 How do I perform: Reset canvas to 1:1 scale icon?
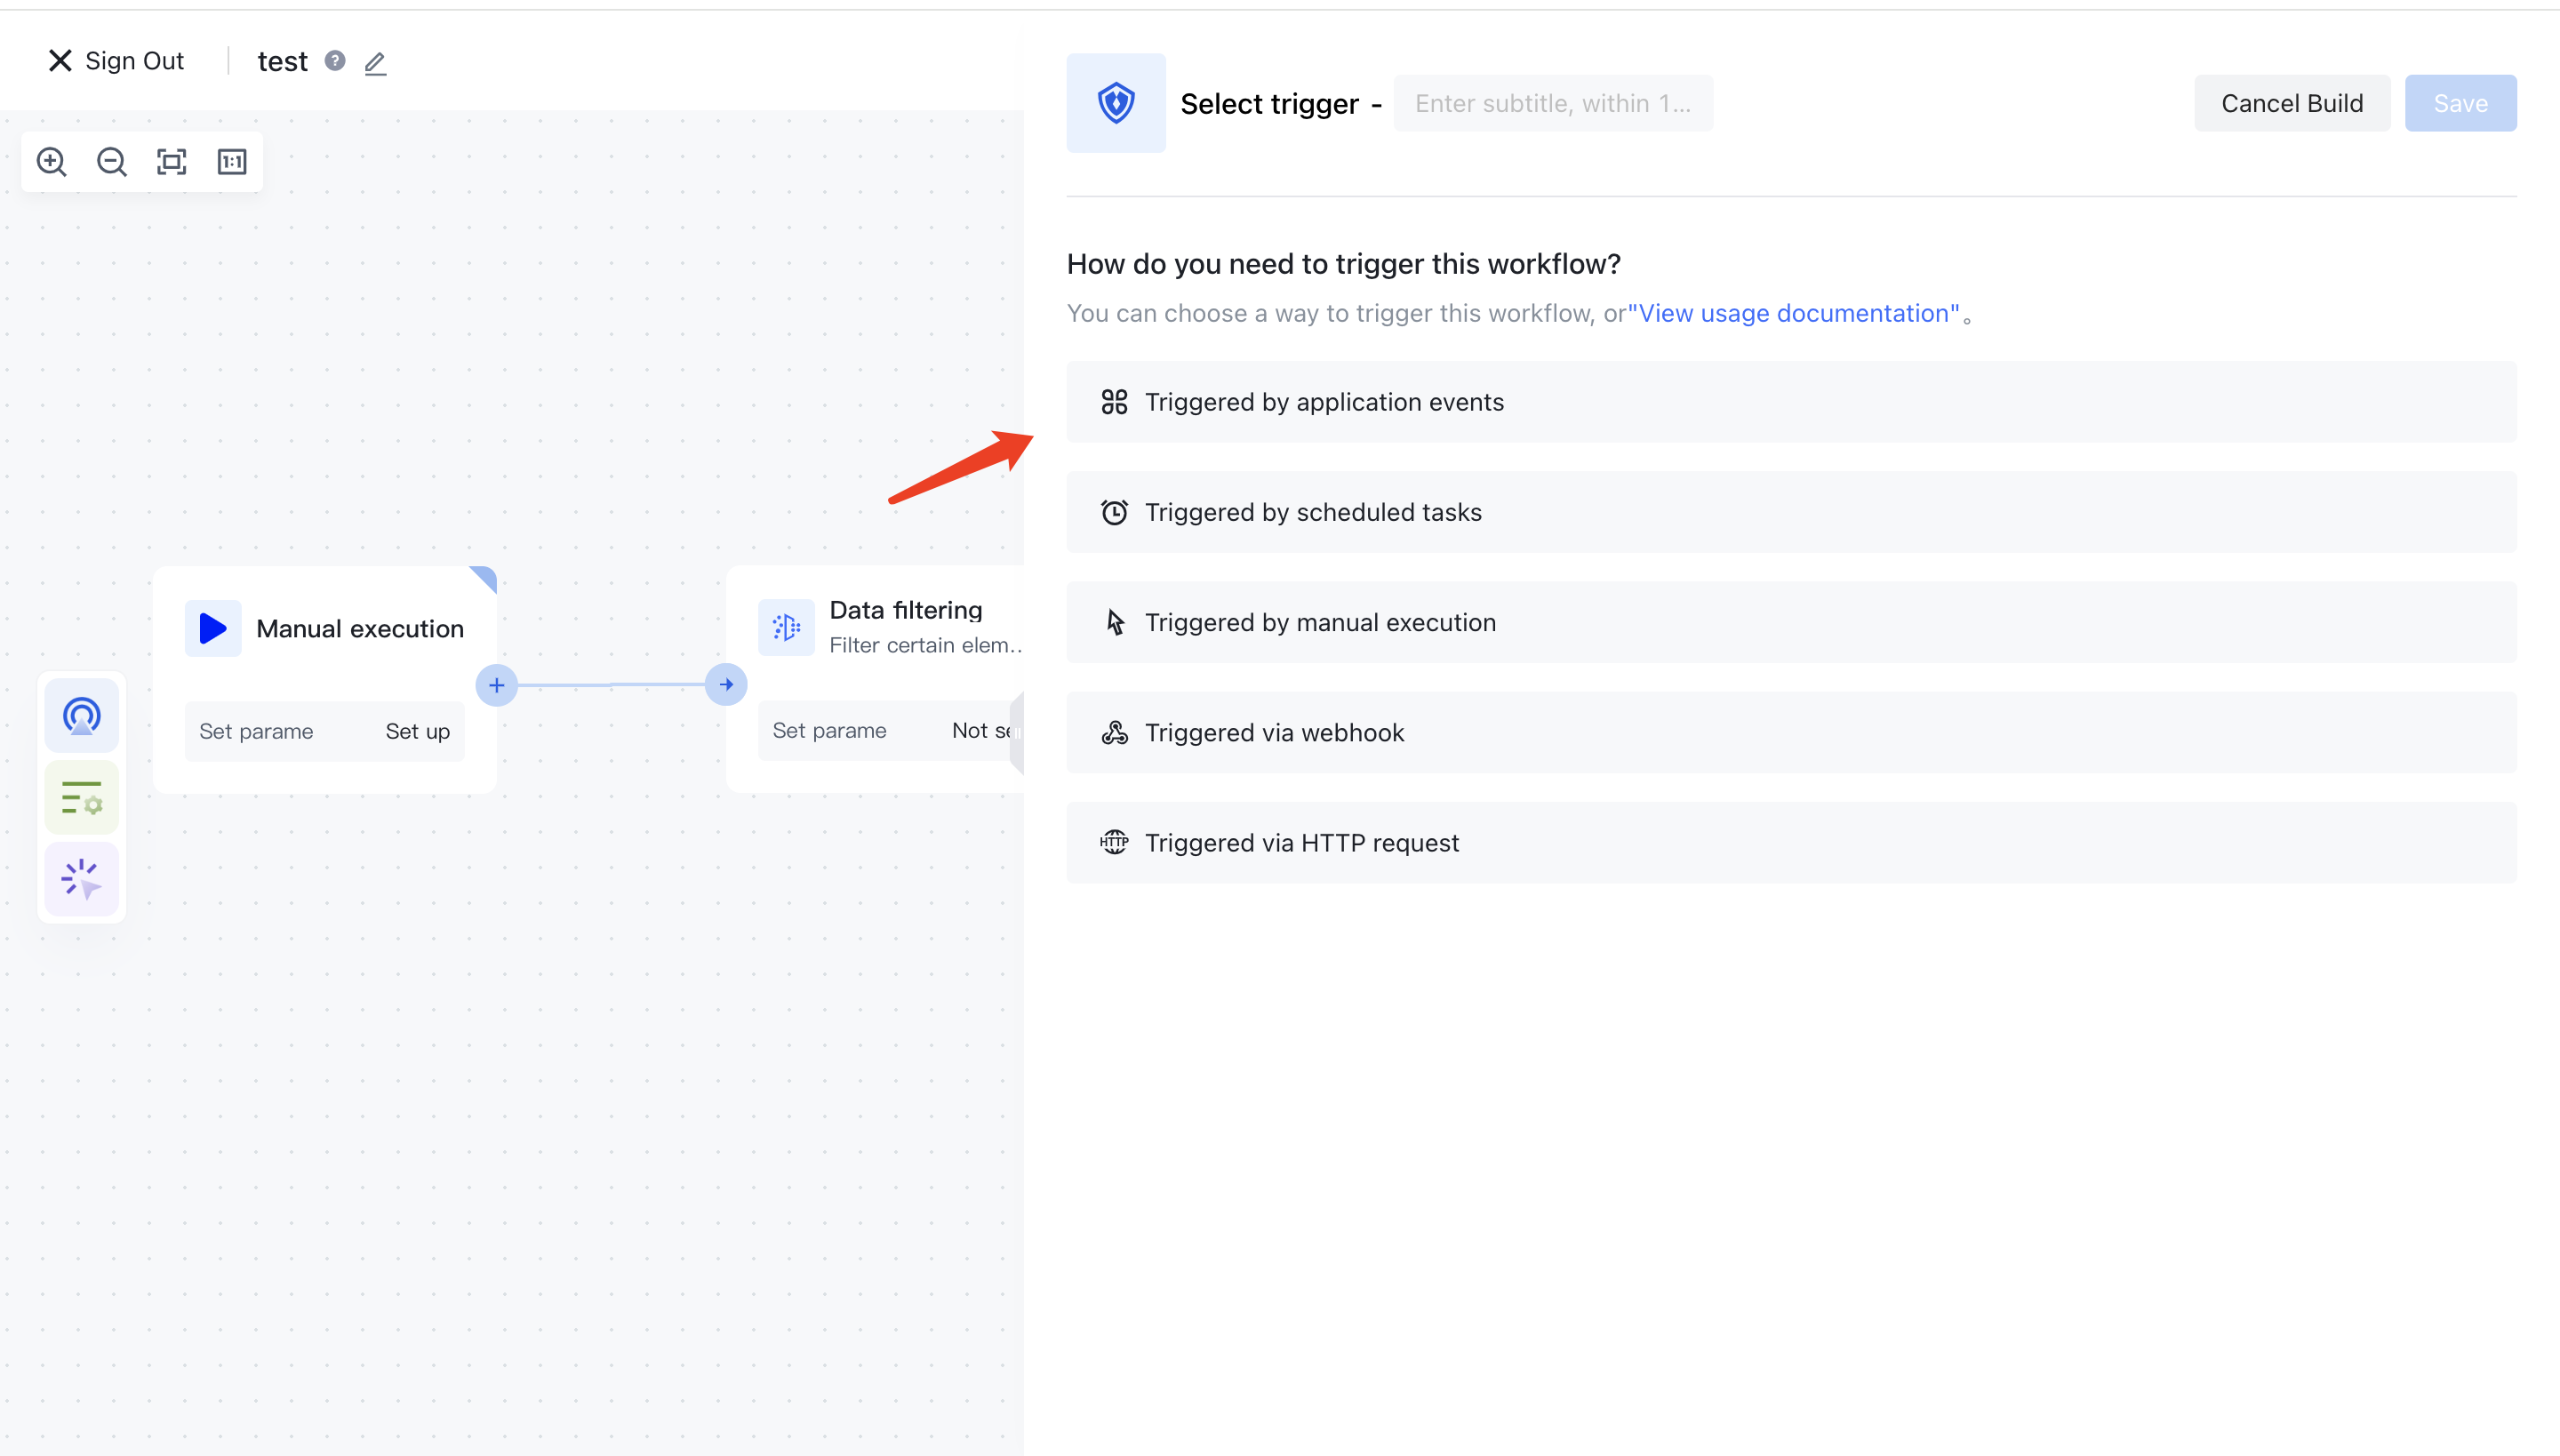(x=232, y=162)
